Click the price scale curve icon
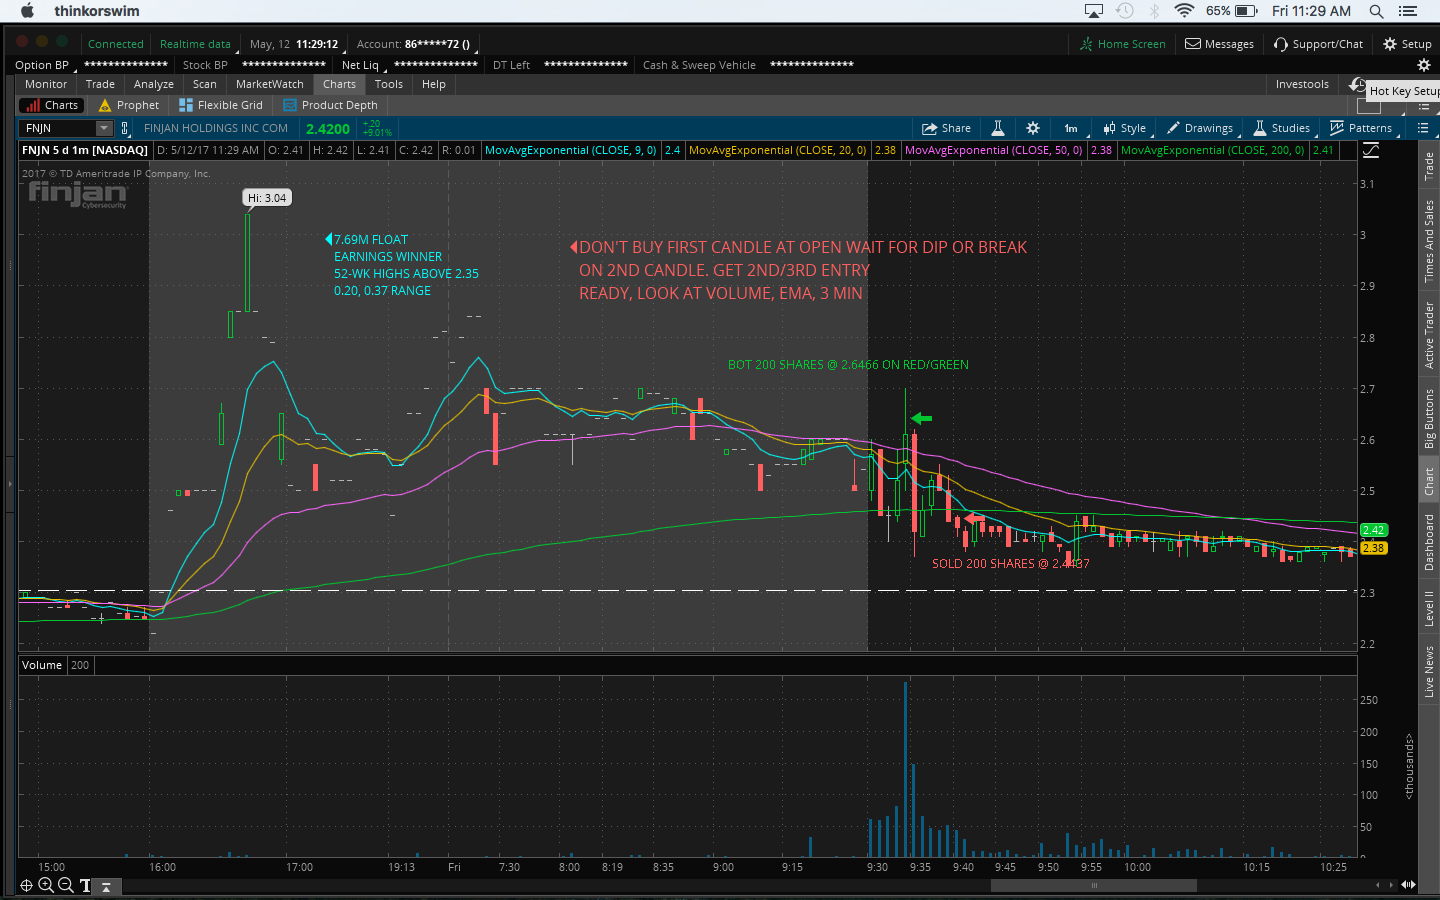 (1371, 150)
